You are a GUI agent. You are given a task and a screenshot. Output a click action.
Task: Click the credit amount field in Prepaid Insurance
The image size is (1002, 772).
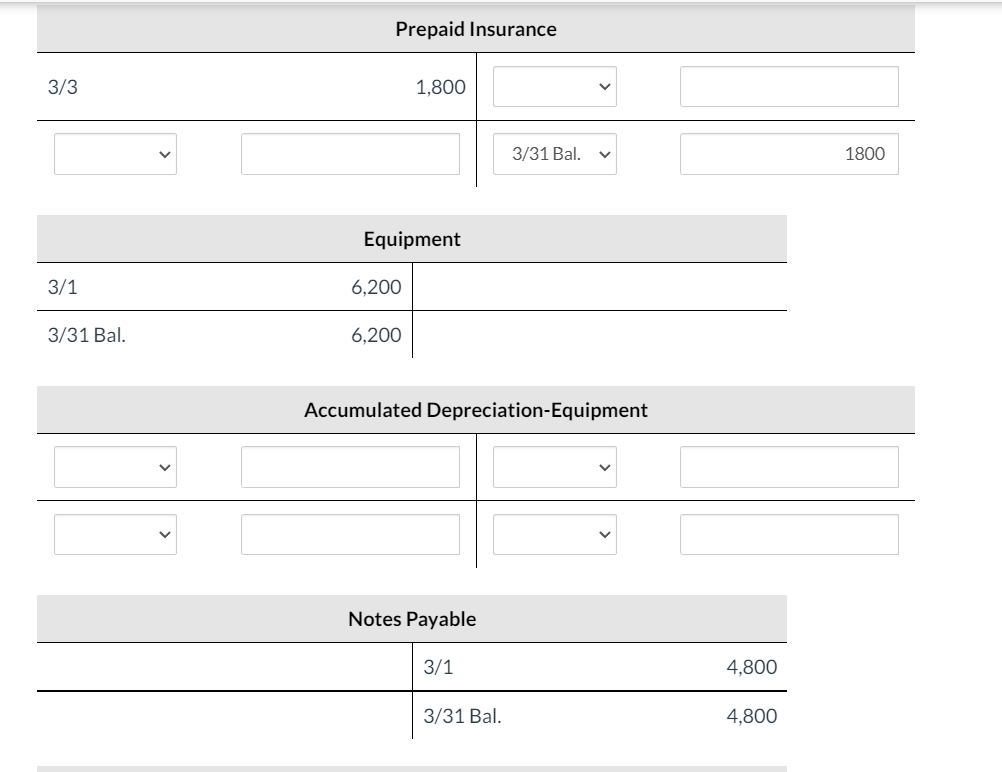tap(789, 87)
